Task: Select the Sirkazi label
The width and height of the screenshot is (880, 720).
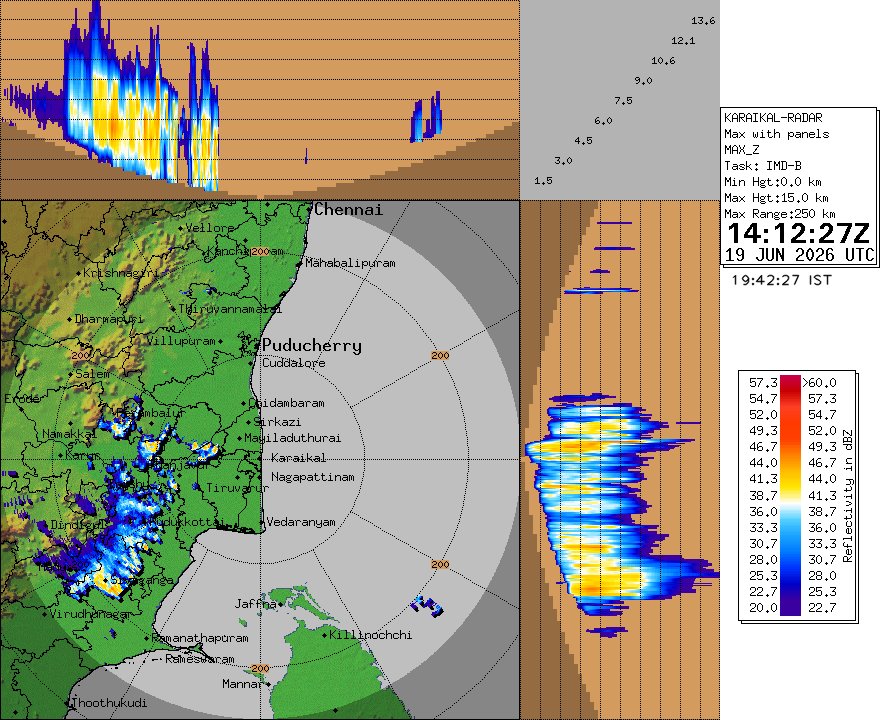Action: point(277,422)
